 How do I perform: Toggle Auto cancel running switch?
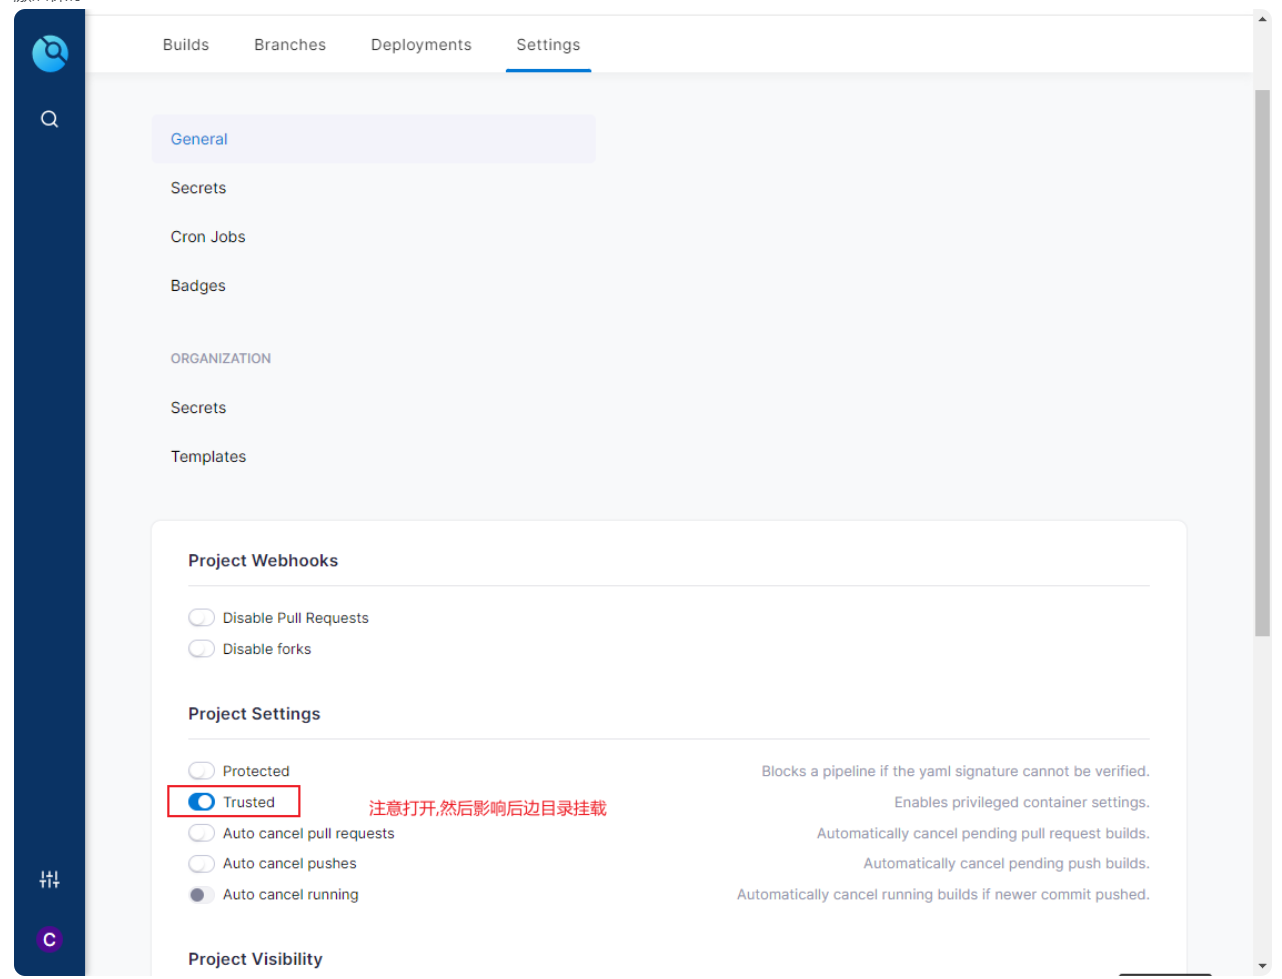(202, 895)
